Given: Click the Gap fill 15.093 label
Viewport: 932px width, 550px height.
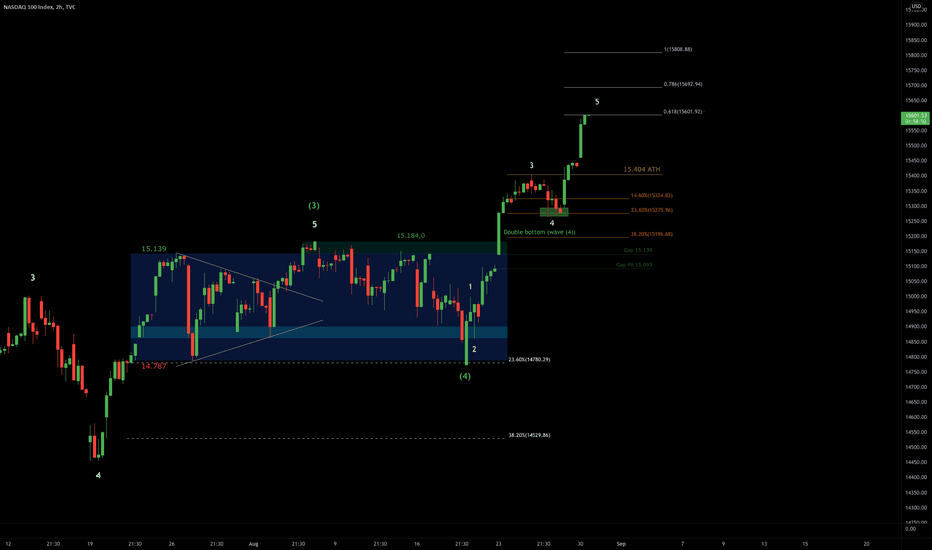Looking at the screenshot, I should tap(634, 265).
